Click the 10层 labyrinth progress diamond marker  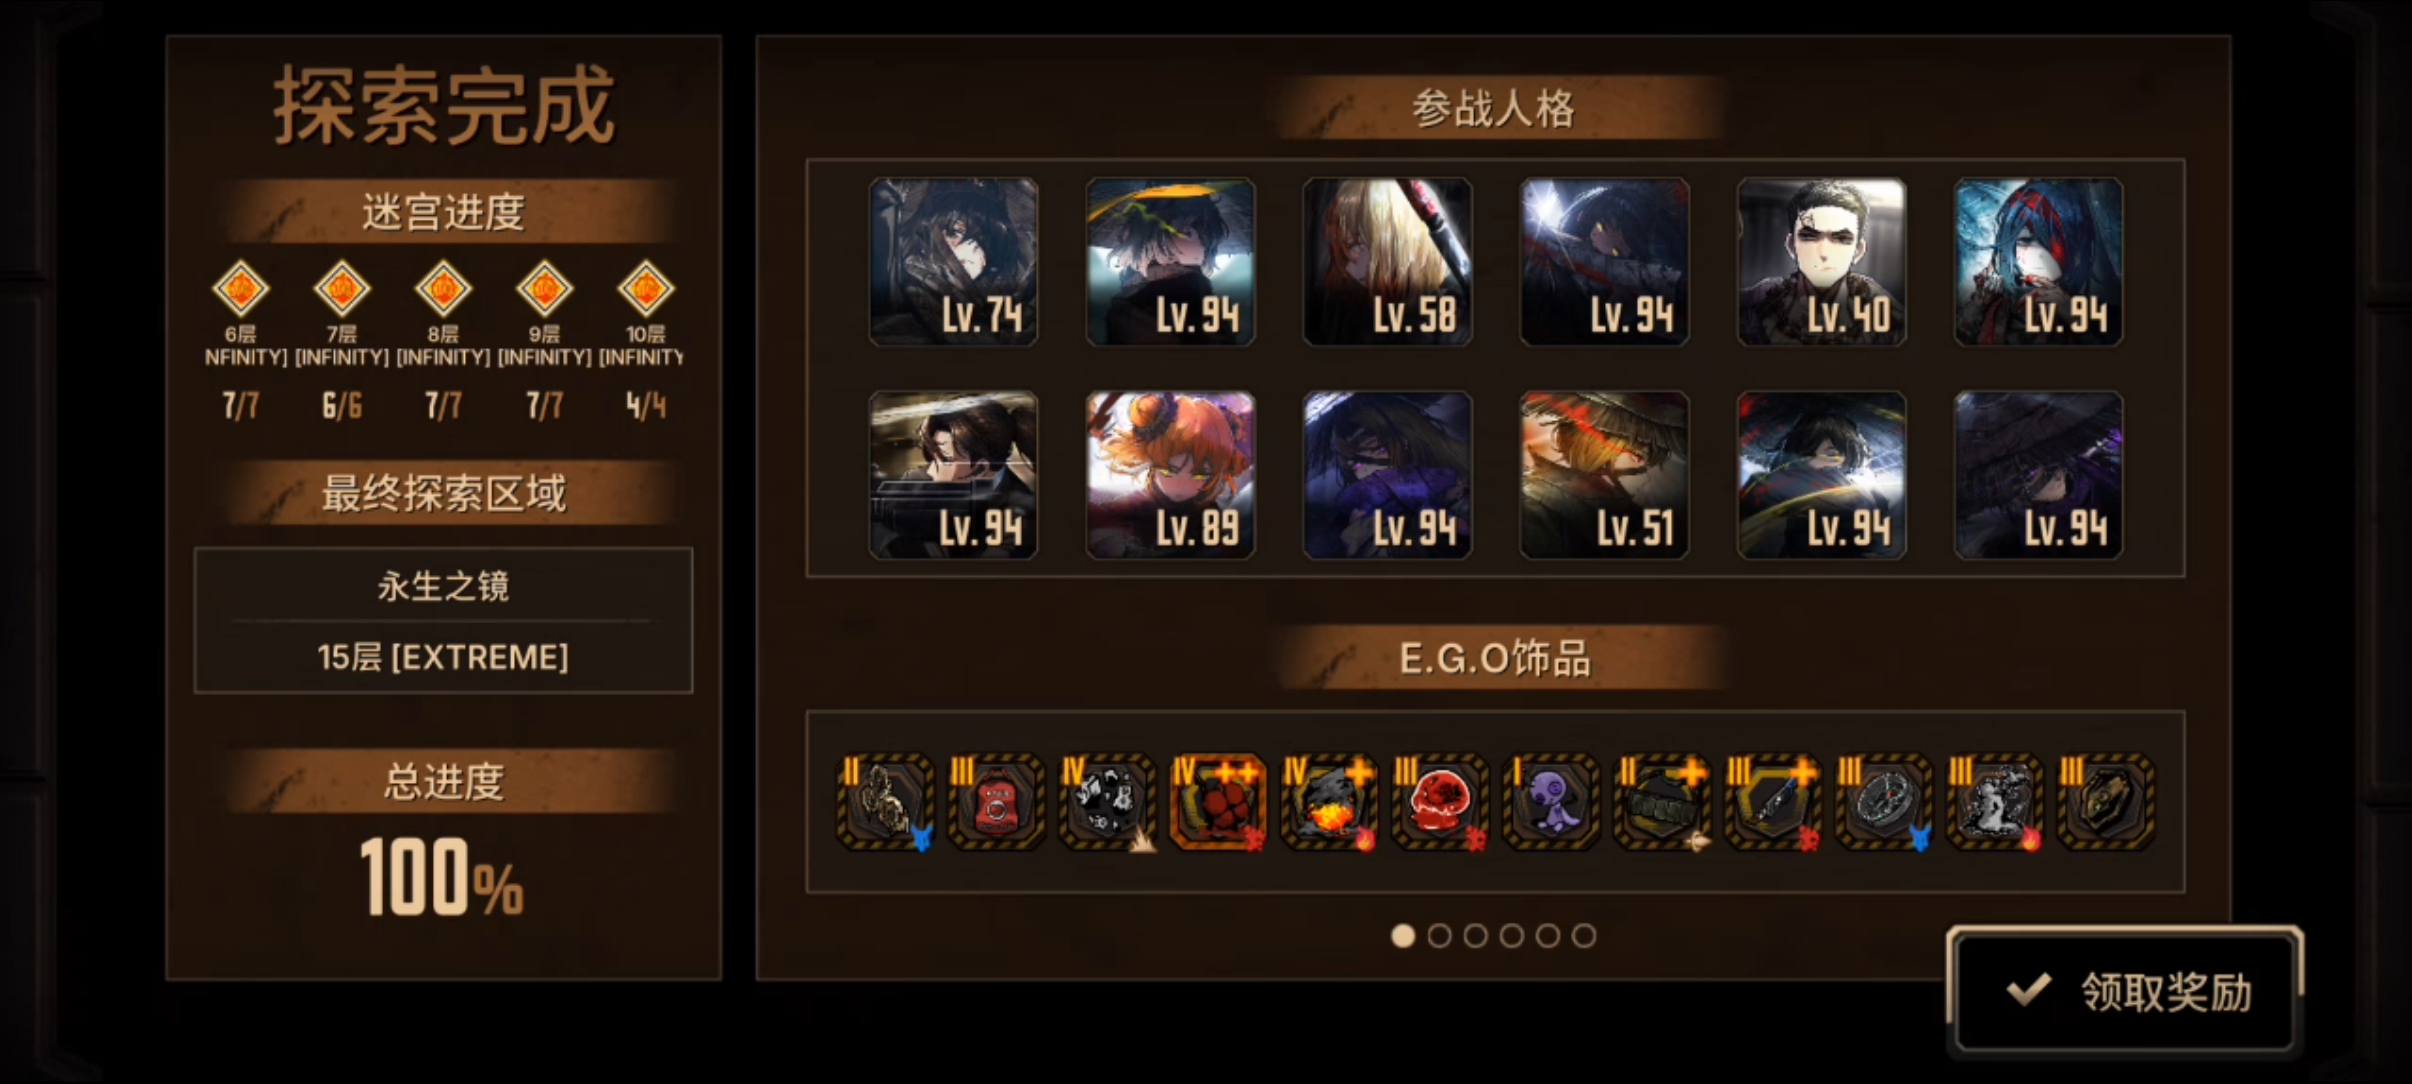pyautogui.click(x=646, y=289)
